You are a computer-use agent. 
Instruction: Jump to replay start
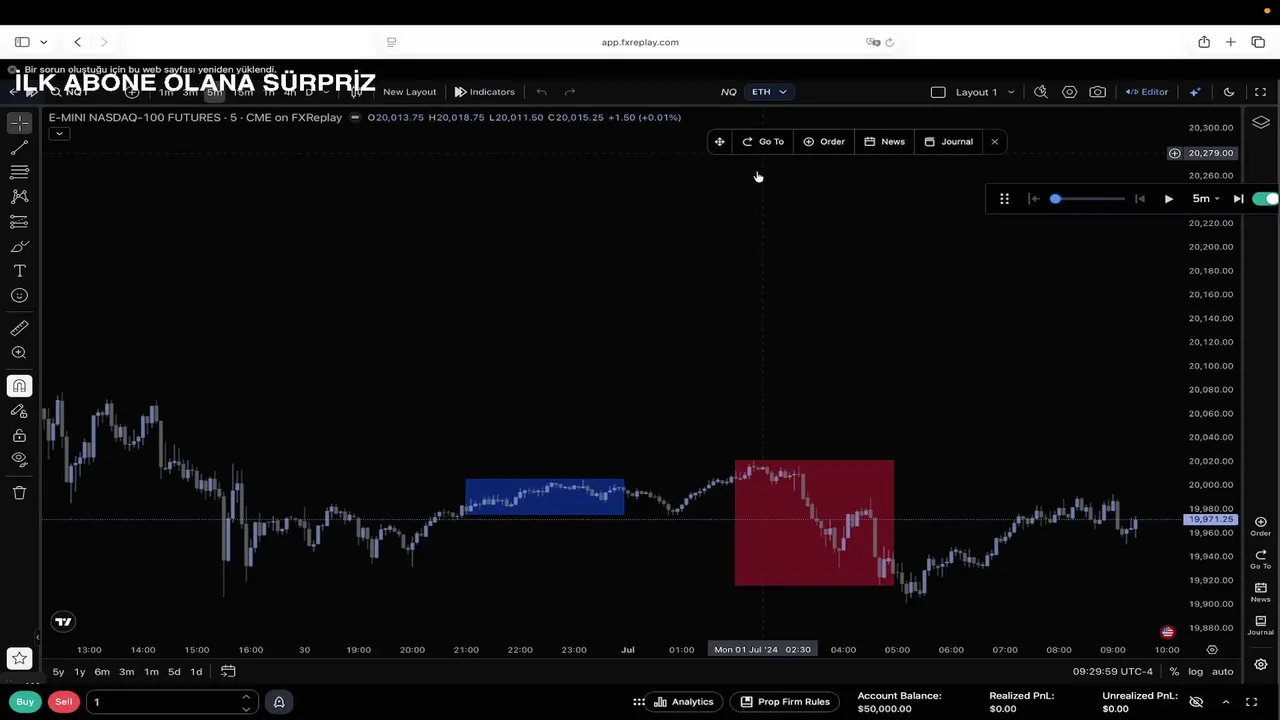(x=1033, y=199)
